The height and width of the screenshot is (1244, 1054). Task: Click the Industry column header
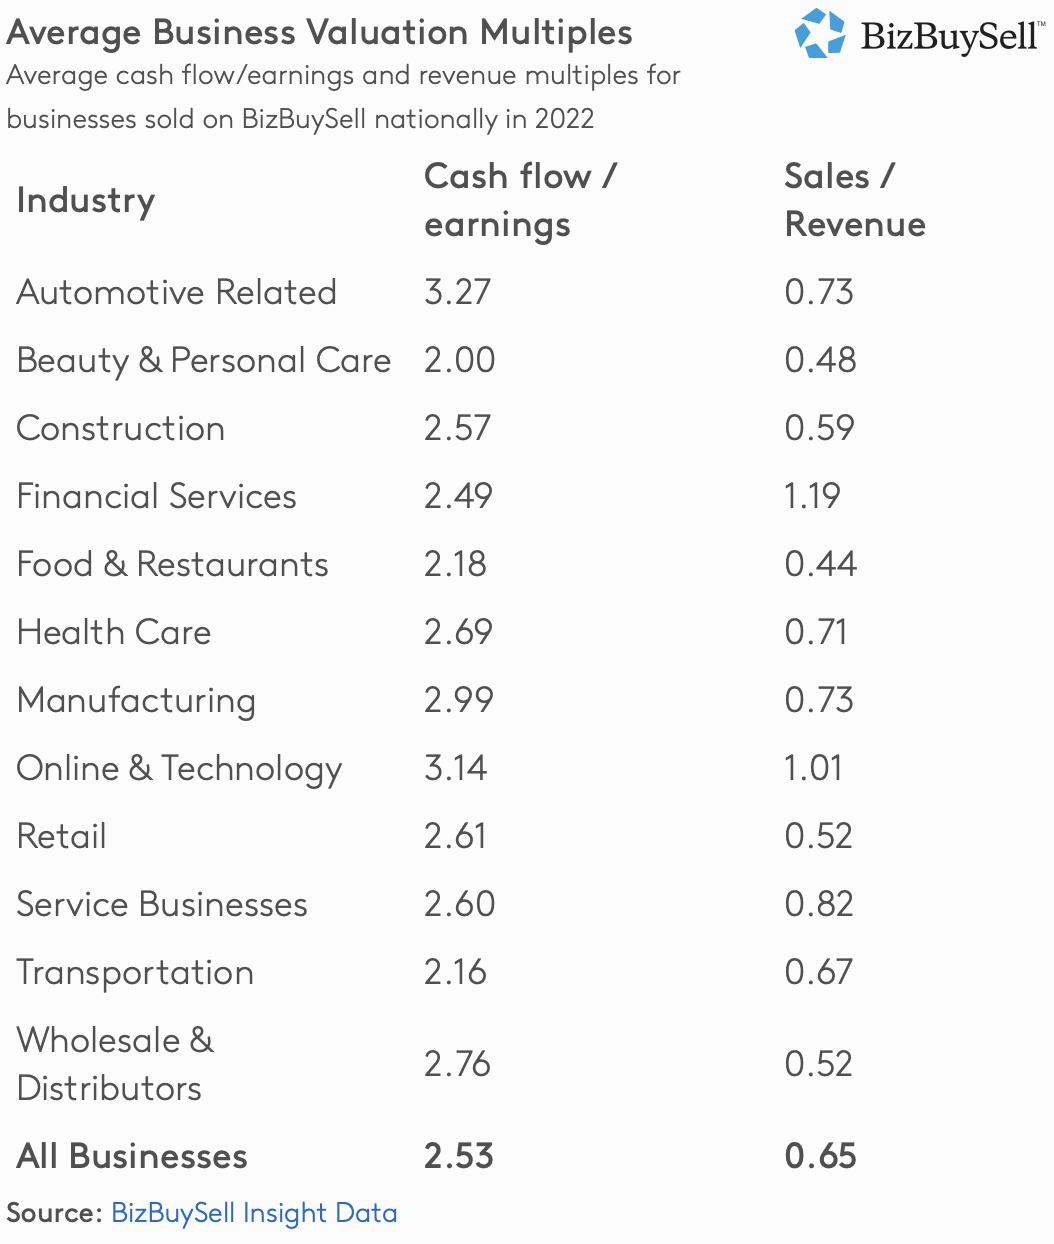86,200
